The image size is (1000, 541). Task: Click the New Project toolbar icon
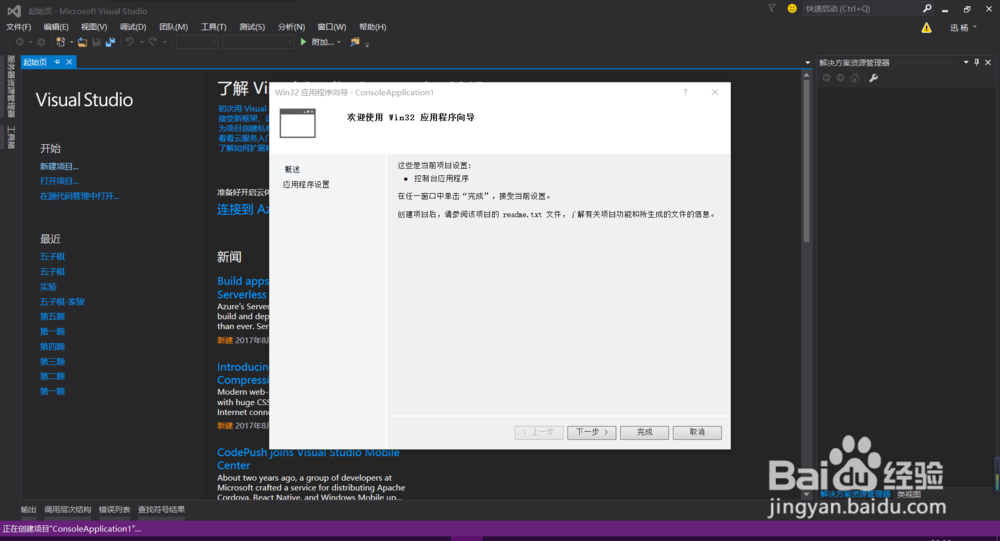pos(61,42)
